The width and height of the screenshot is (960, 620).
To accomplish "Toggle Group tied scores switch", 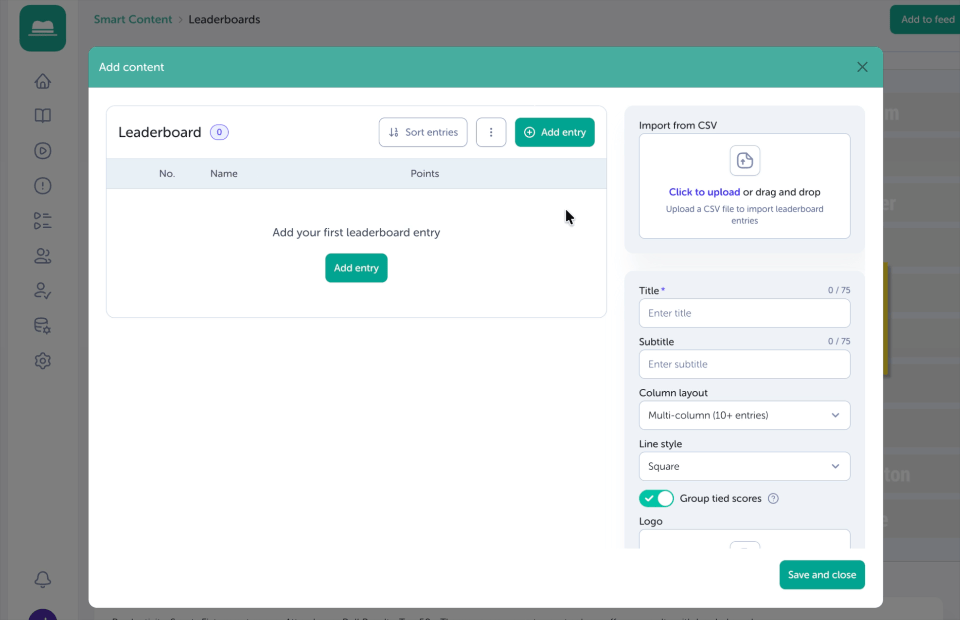I will pyautogui.click(x=656, y=498).
